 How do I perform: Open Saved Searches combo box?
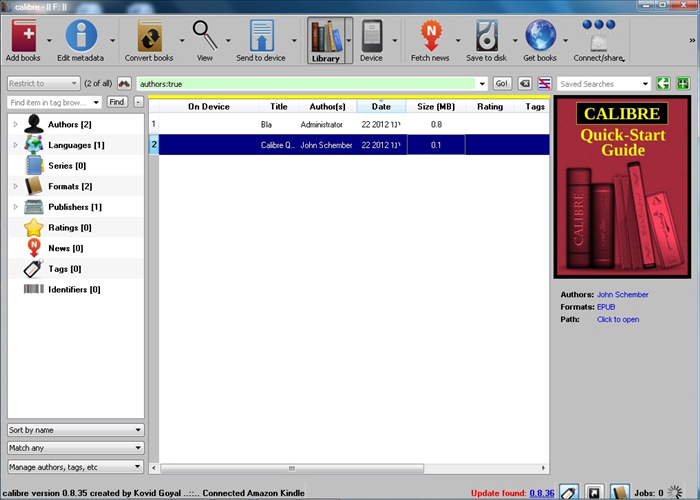604,83
